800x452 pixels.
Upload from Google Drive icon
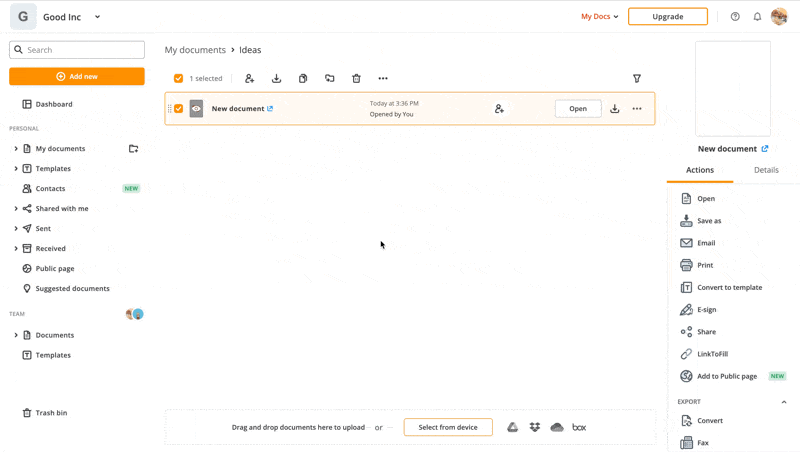512,427
